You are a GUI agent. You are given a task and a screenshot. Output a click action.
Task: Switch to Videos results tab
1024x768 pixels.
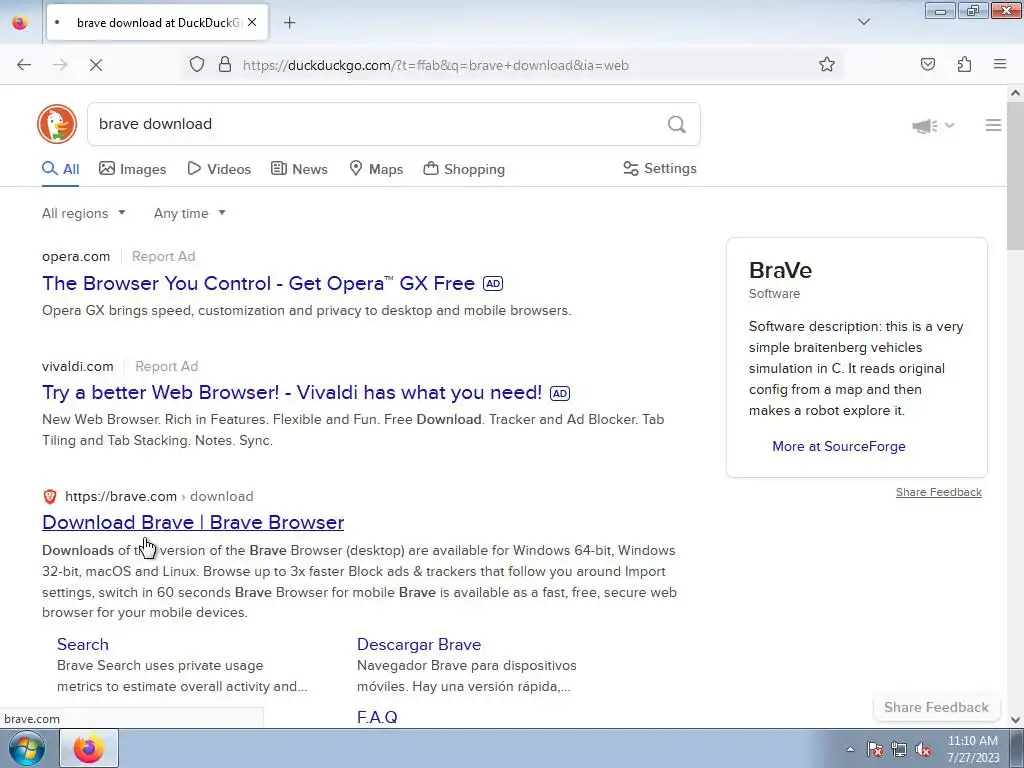(219, 169)
